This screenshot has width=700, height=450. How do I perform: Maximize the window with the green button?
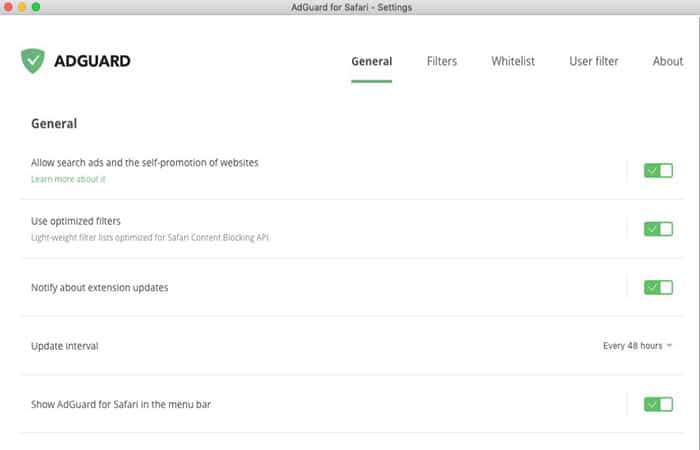tap(36, 7)
